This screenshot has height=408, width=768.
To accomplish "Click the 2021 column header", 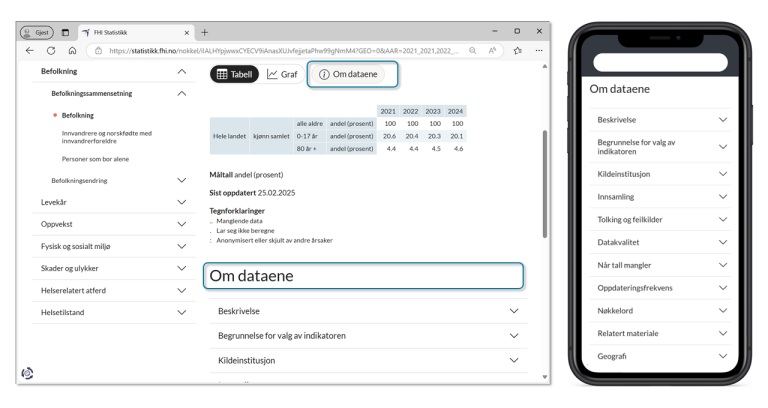I will [388, 111].
